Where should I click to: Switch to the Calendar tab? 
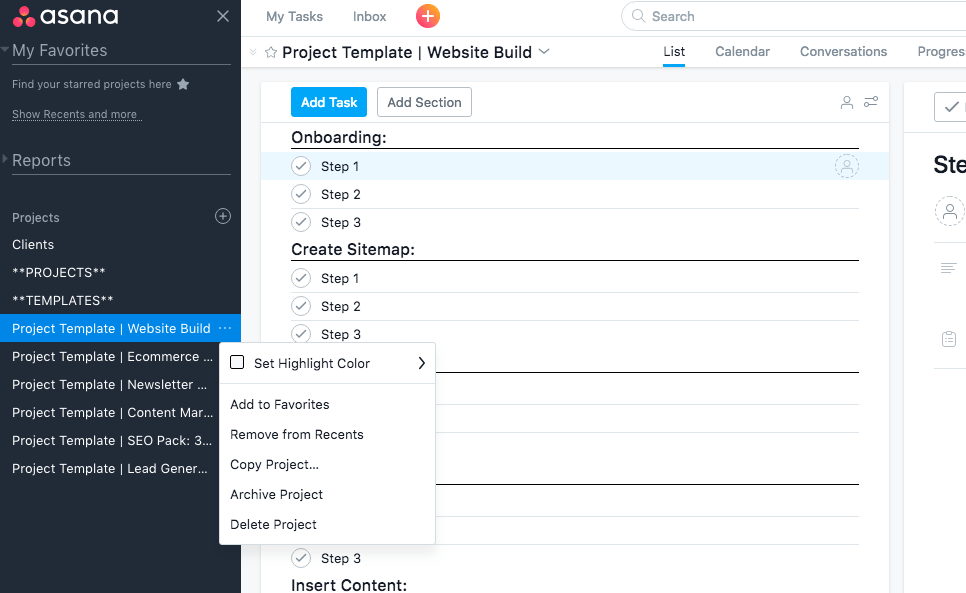742,51
